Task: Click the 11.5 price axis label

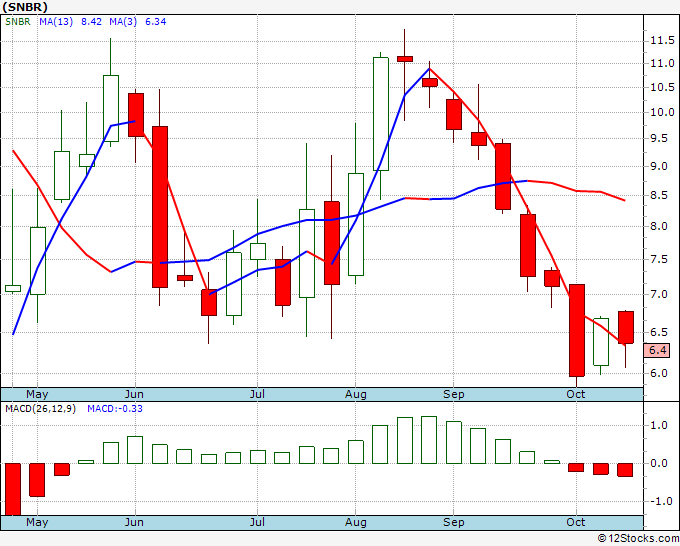Action: [x=662, y=41]
